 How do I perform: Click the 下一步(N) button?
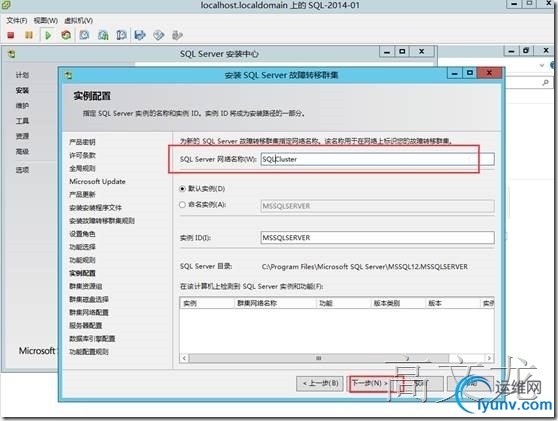pyautogui.click(x=370, y=383)
